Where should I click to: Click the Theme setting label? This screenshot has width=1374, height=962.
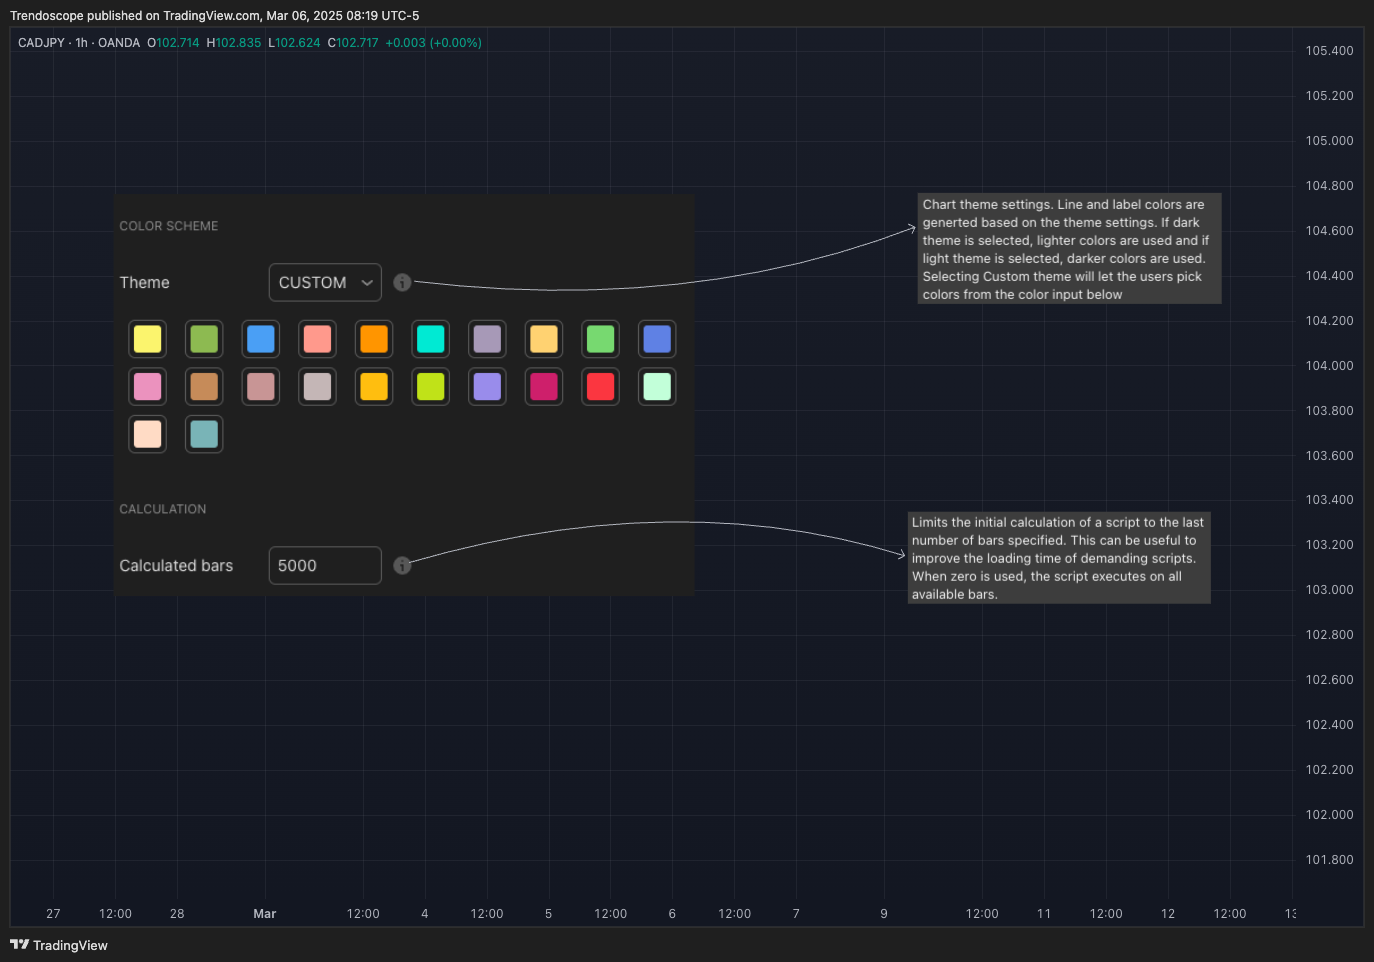145,283
